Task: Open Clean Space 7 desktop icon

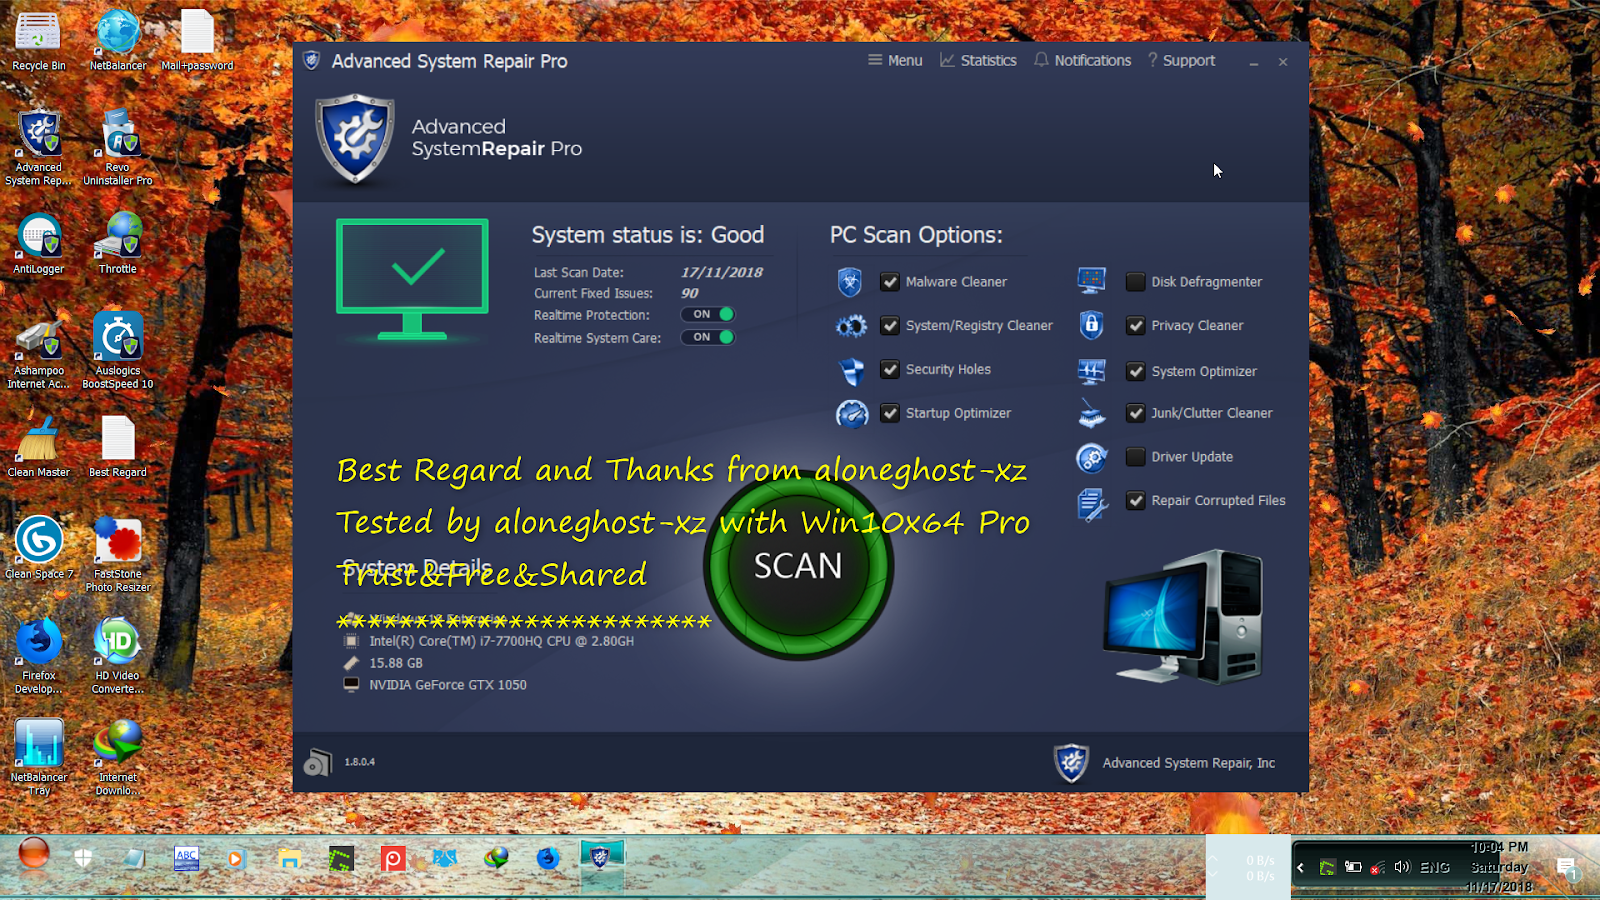Action: click(x=39, y=548)
